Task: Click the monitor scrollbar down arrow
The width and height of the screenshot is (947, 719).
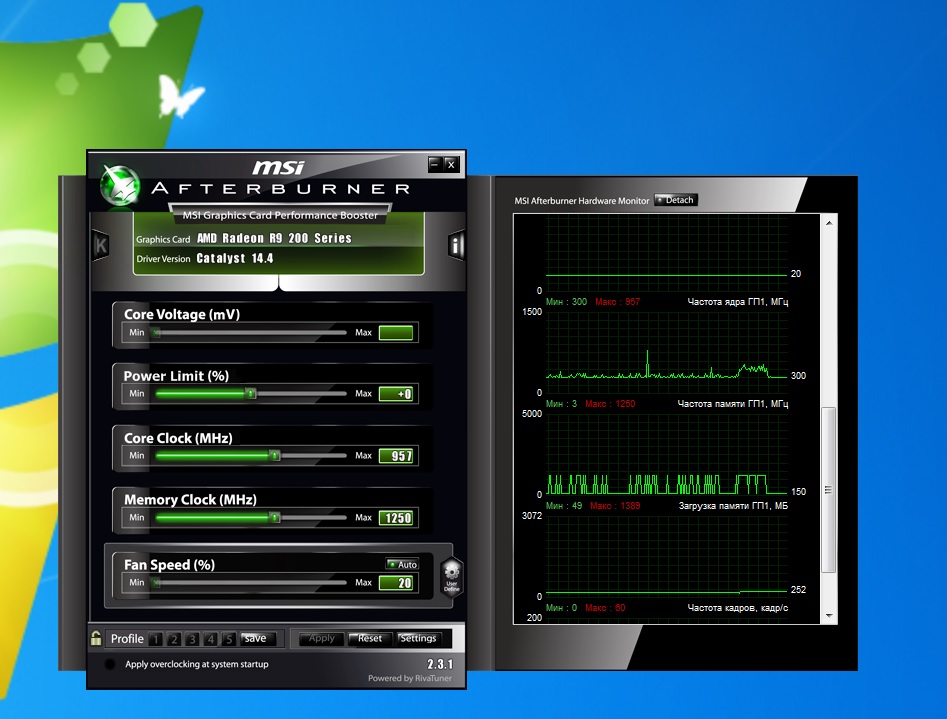Action: (829, 616)
